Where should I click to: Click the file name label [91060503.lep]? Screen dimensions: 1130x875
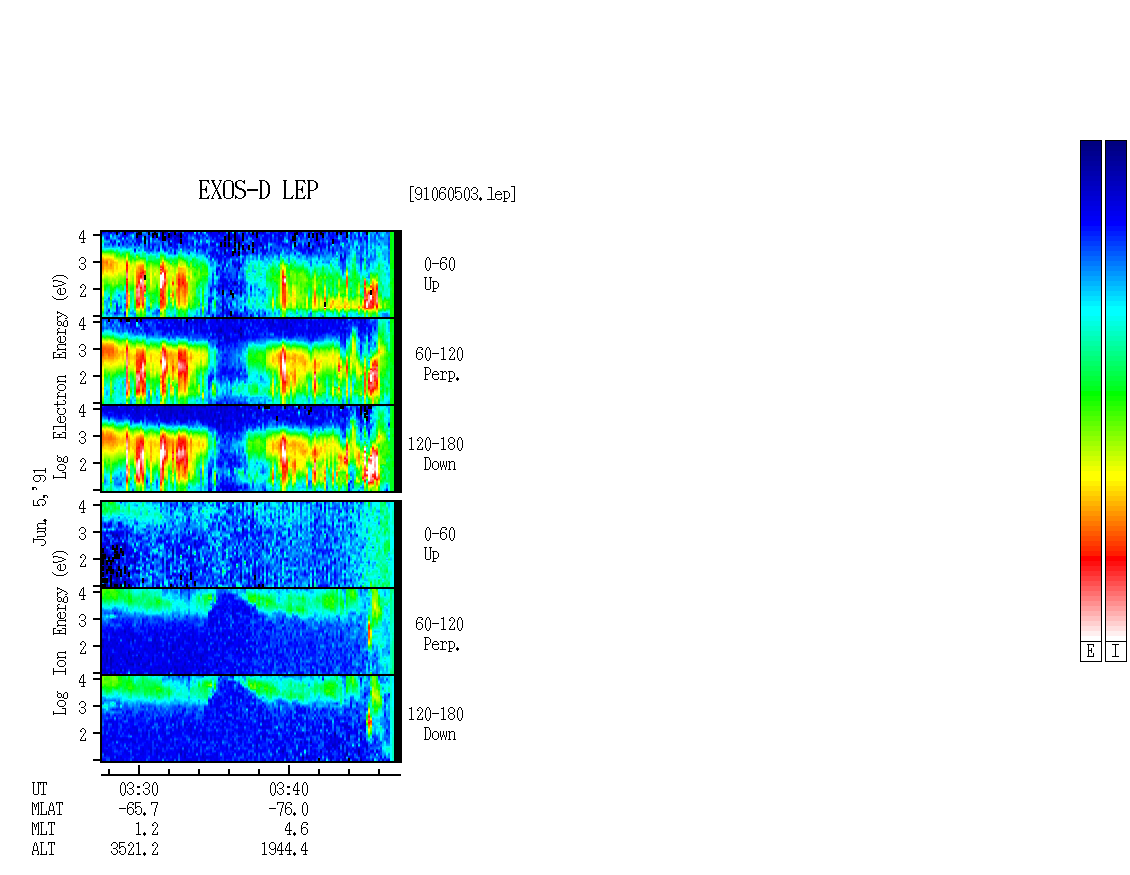pyautogui.click(x=462, y=194)
